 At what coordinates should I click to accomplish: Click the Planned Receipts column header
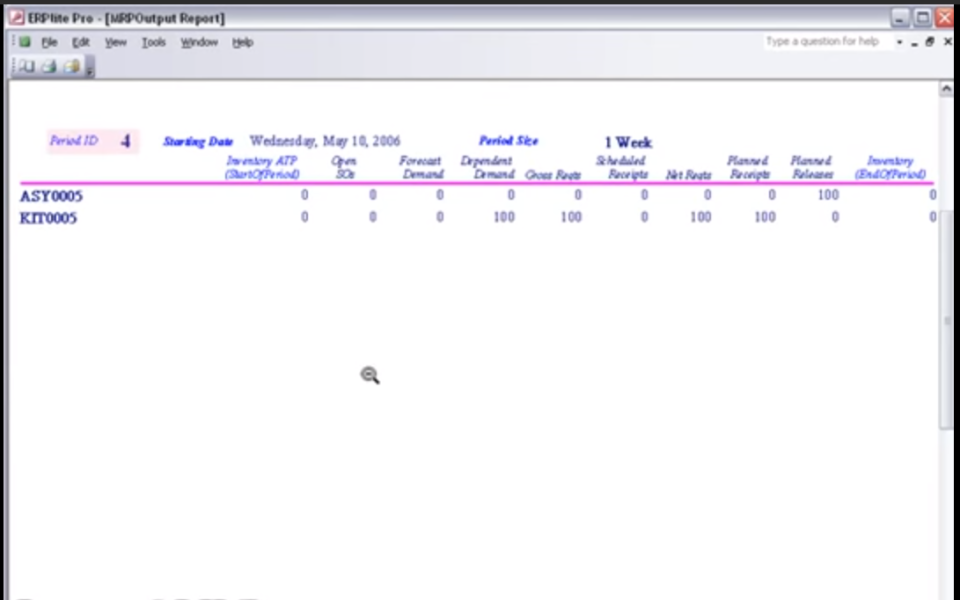[748, 168]
